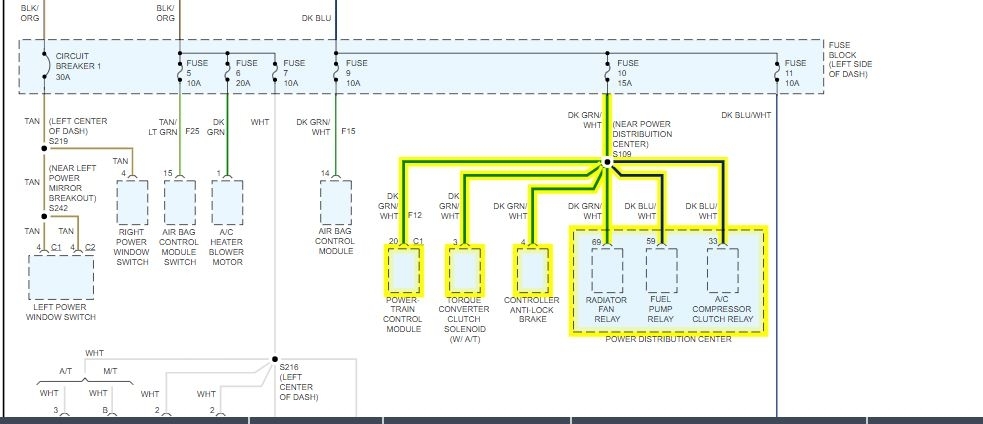Click the 'FUSE 11 10A' label
The width and height of the screenshot is (983, 424).
(x=796, y=72)
